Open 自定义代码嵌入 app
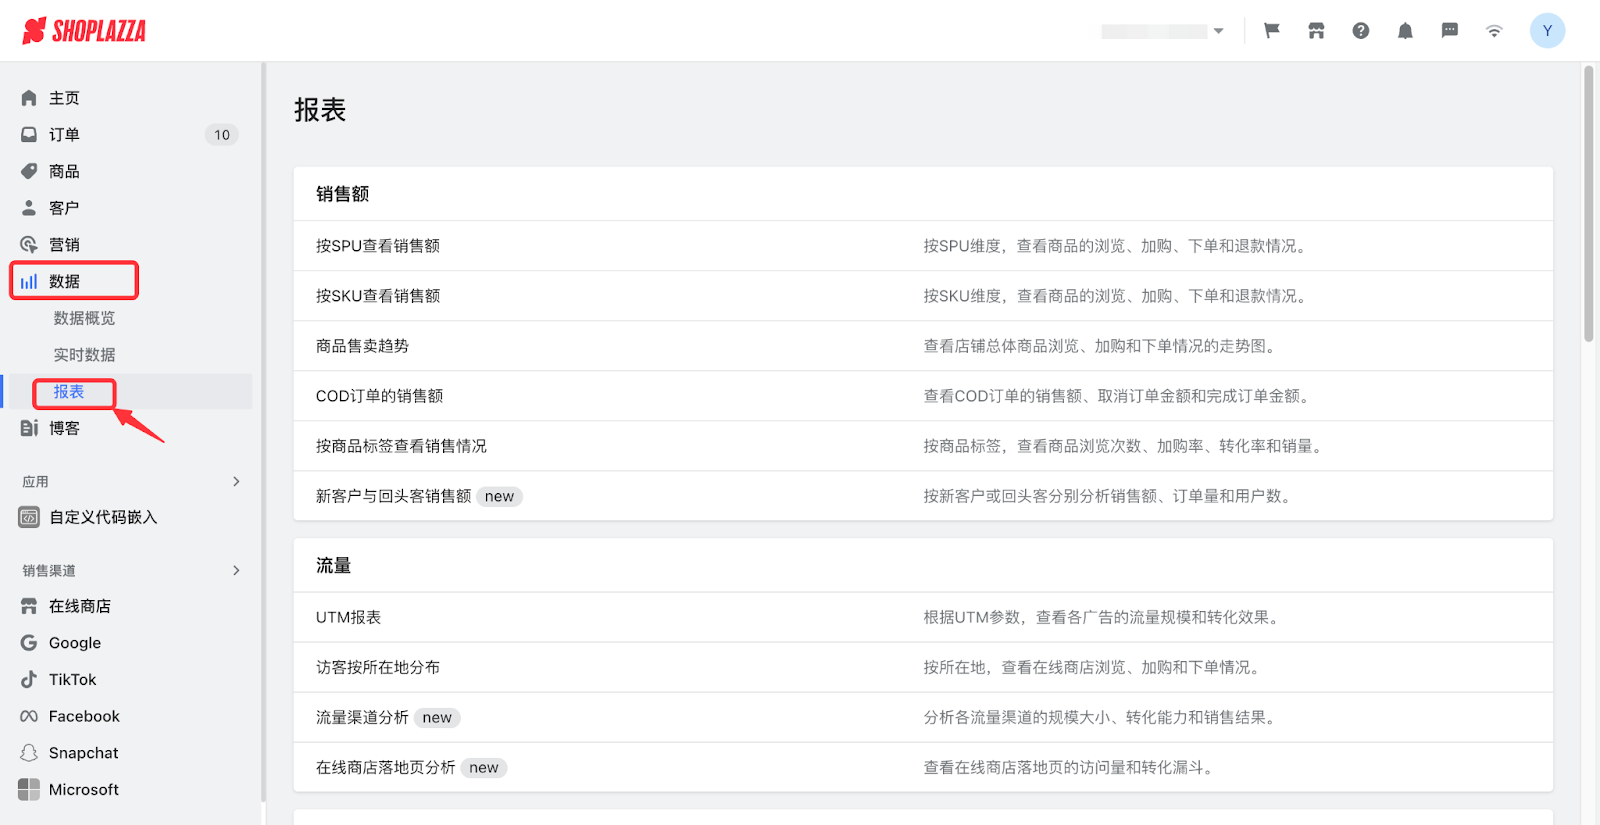 click(x=102, y=518)
